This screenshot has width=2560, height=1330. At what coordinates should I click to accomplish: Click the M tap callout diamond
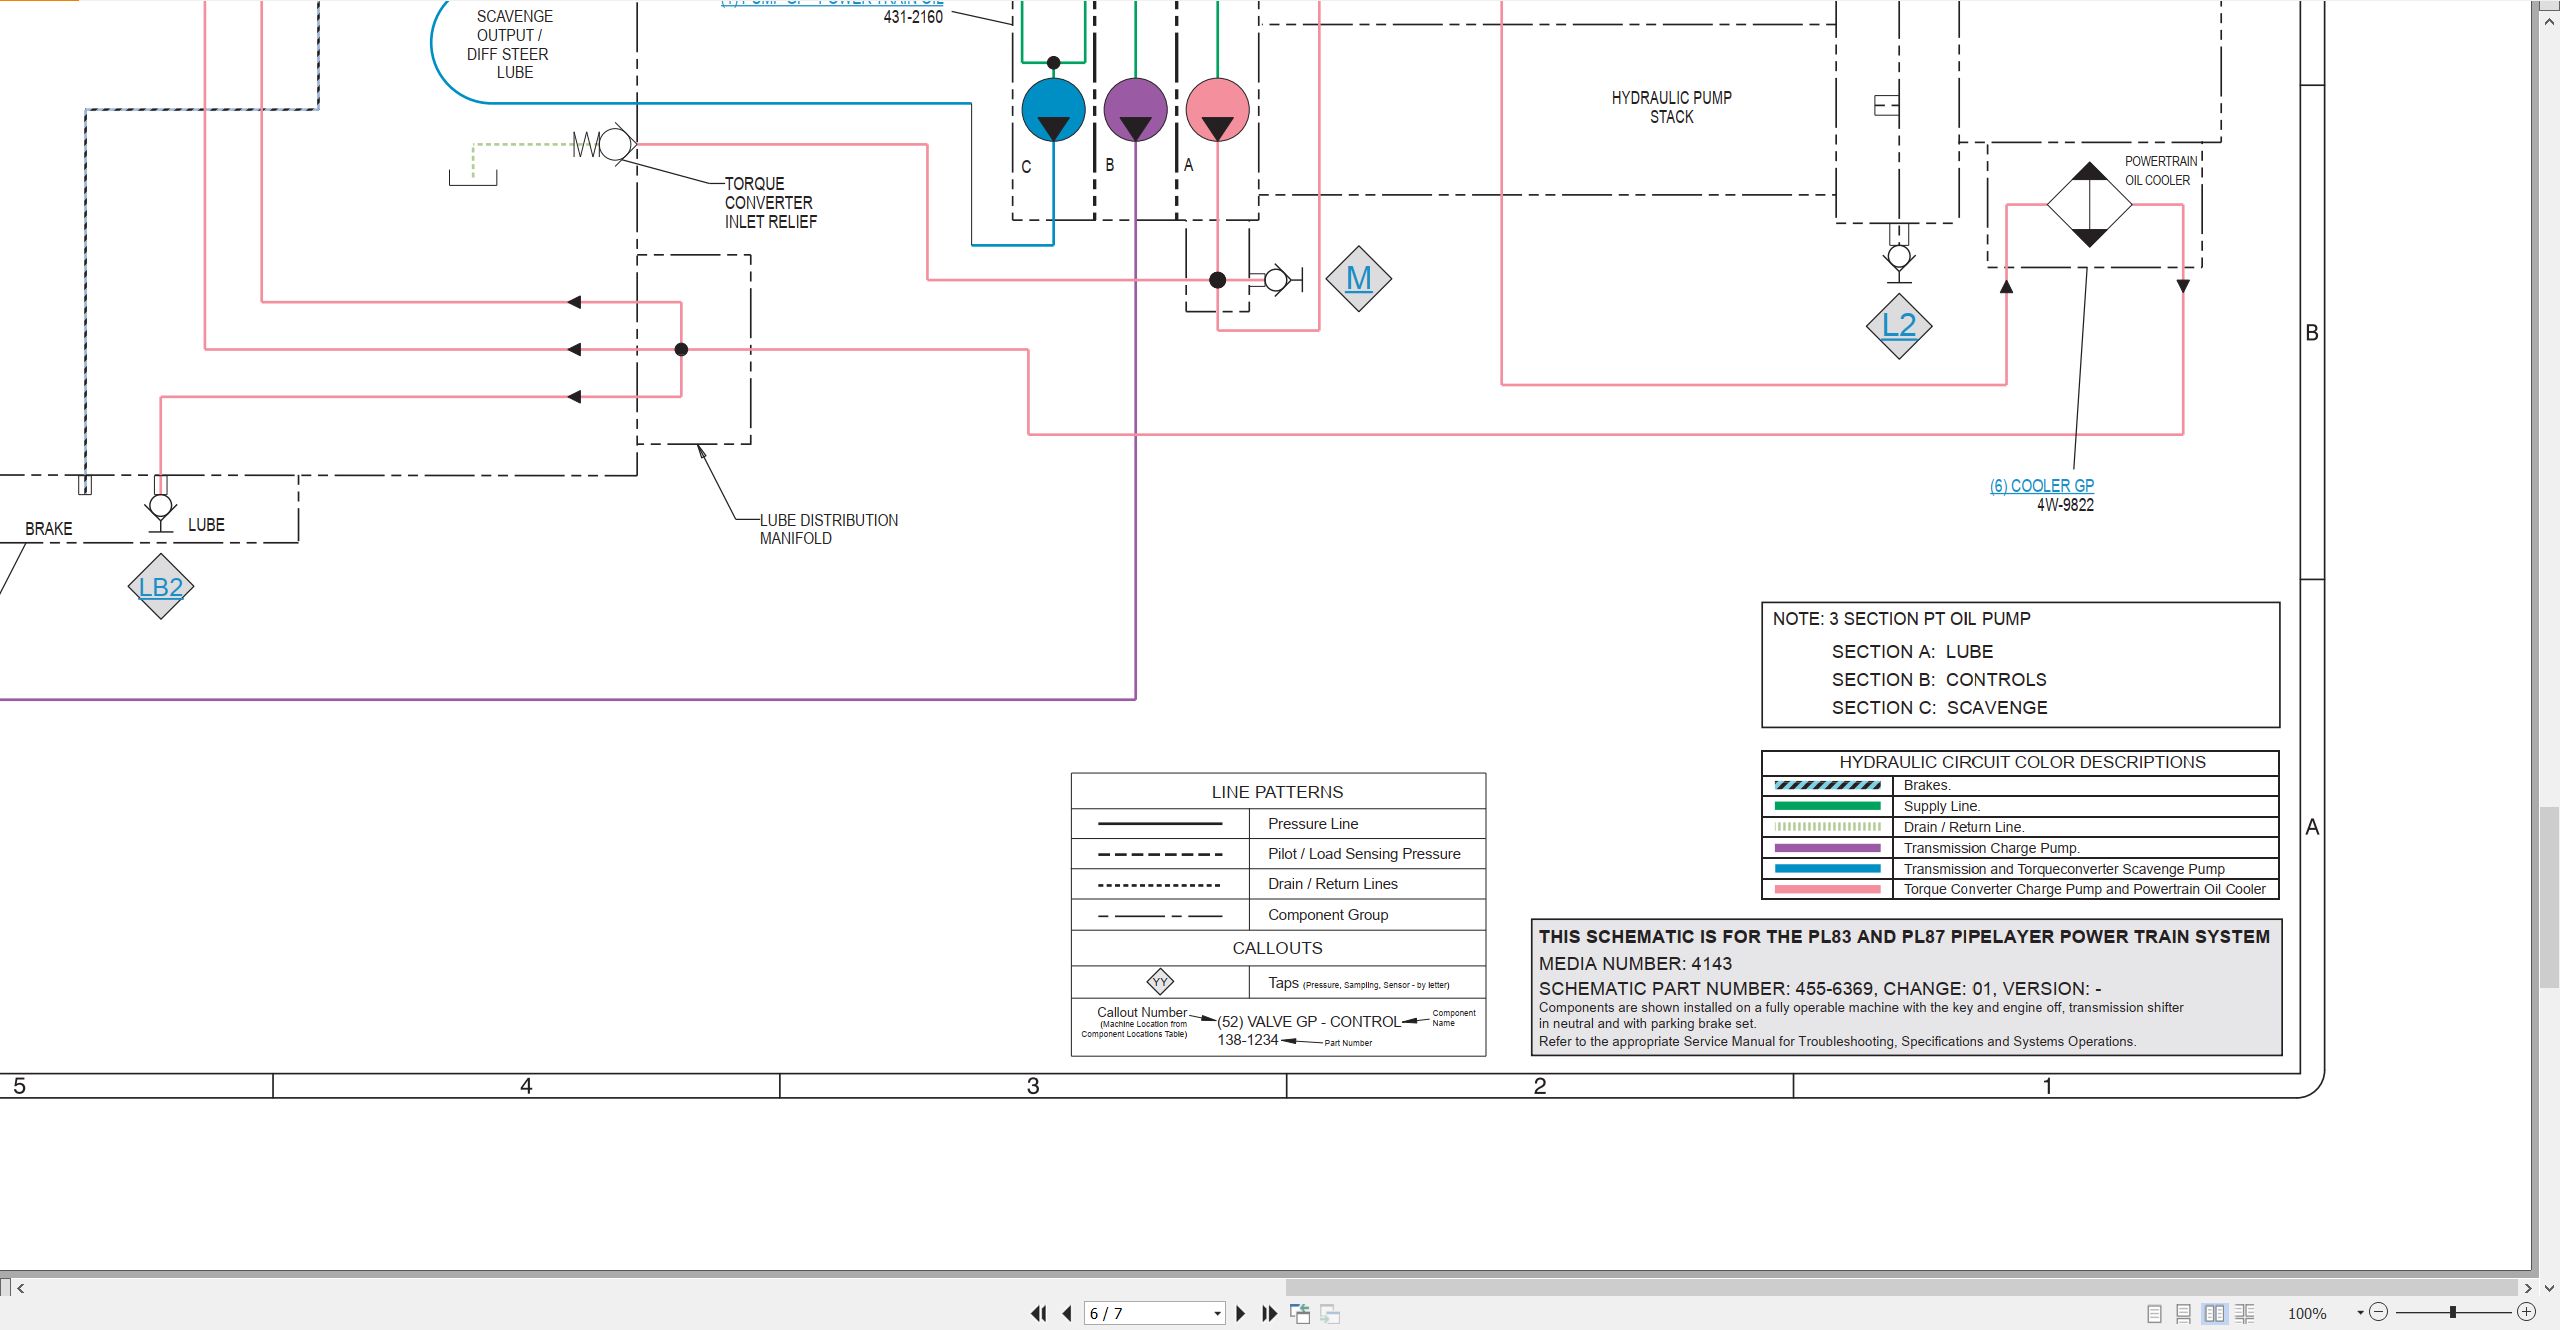point(1358,278)
